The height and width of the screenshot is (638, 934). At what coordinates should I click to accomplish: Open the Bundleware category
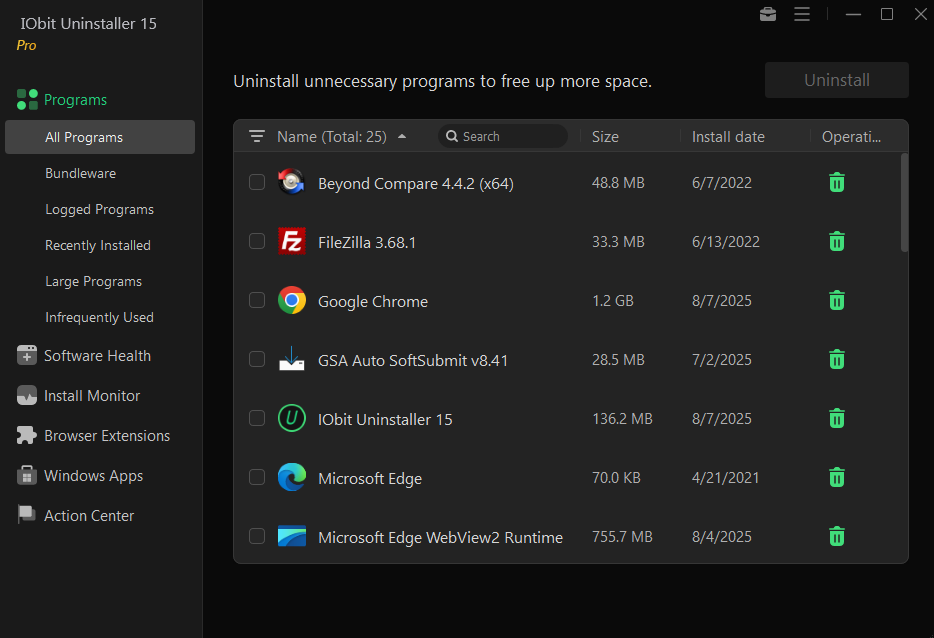(x=80, y=173)
